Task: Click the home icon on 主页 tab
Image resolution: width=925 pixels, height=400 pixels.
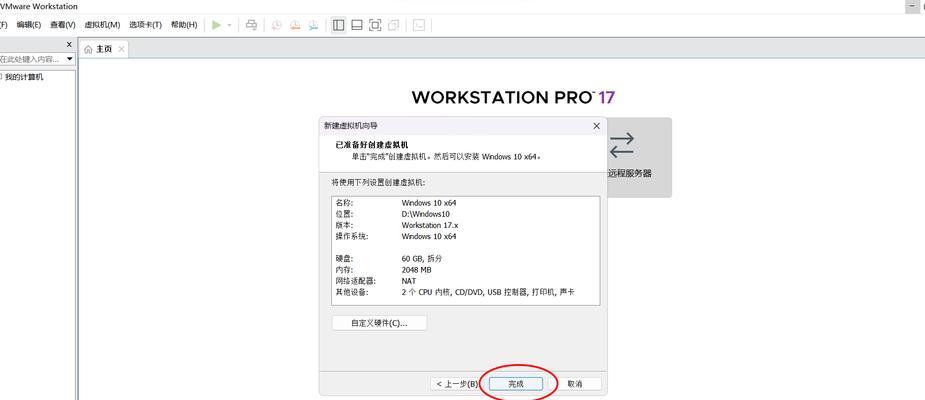Action: pos(88,50)
